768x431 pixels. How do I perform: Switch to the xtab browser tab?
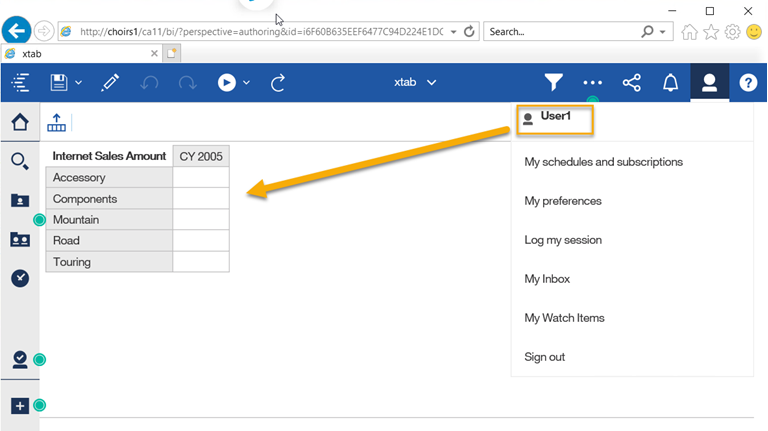click(x=81, y=53)
